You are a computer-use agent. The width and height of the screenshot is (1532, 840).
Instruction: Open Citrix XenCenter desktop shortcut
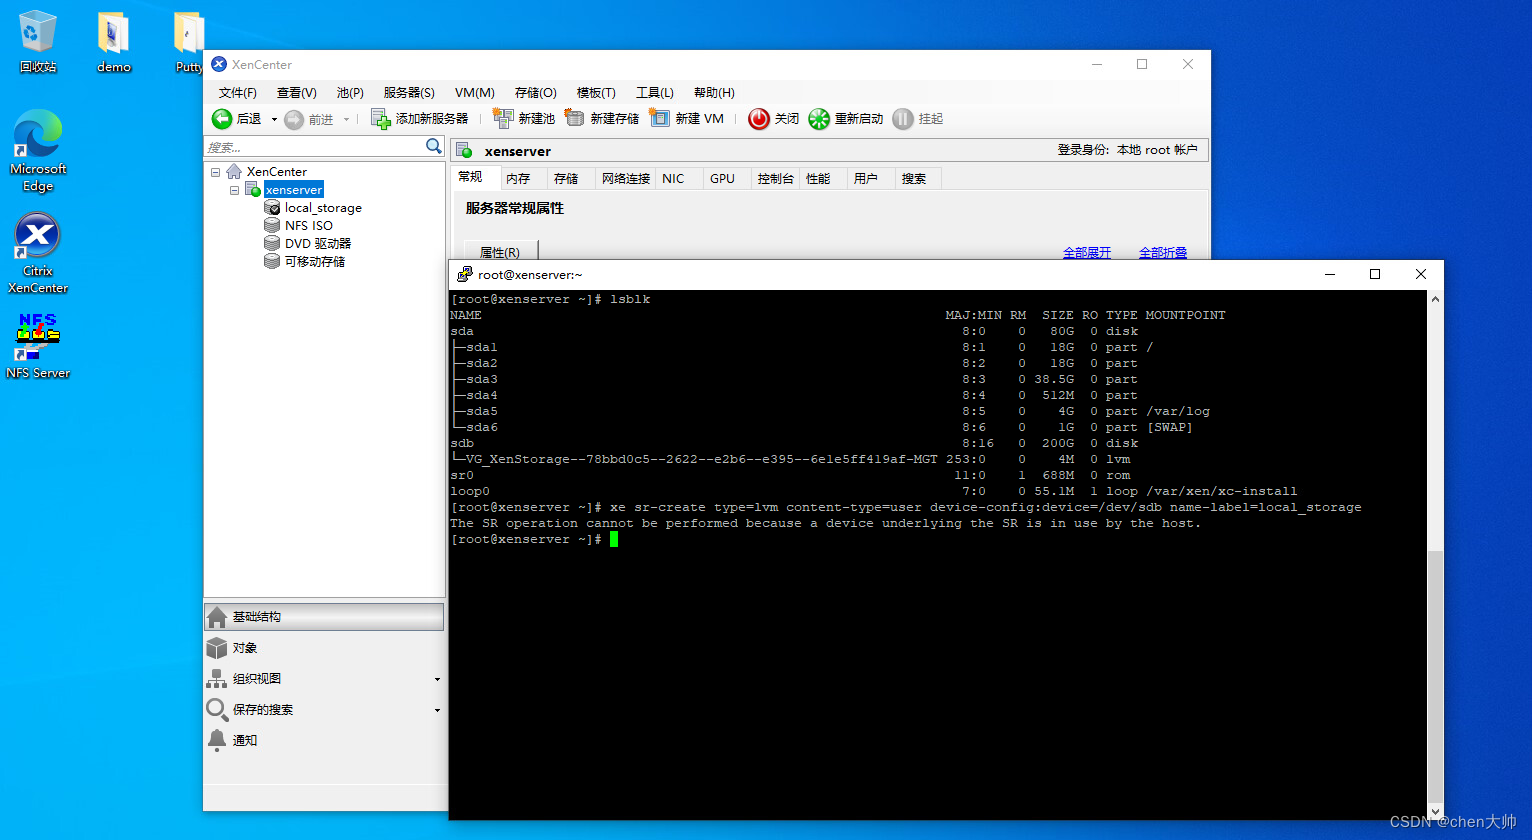tap(38, 253)
